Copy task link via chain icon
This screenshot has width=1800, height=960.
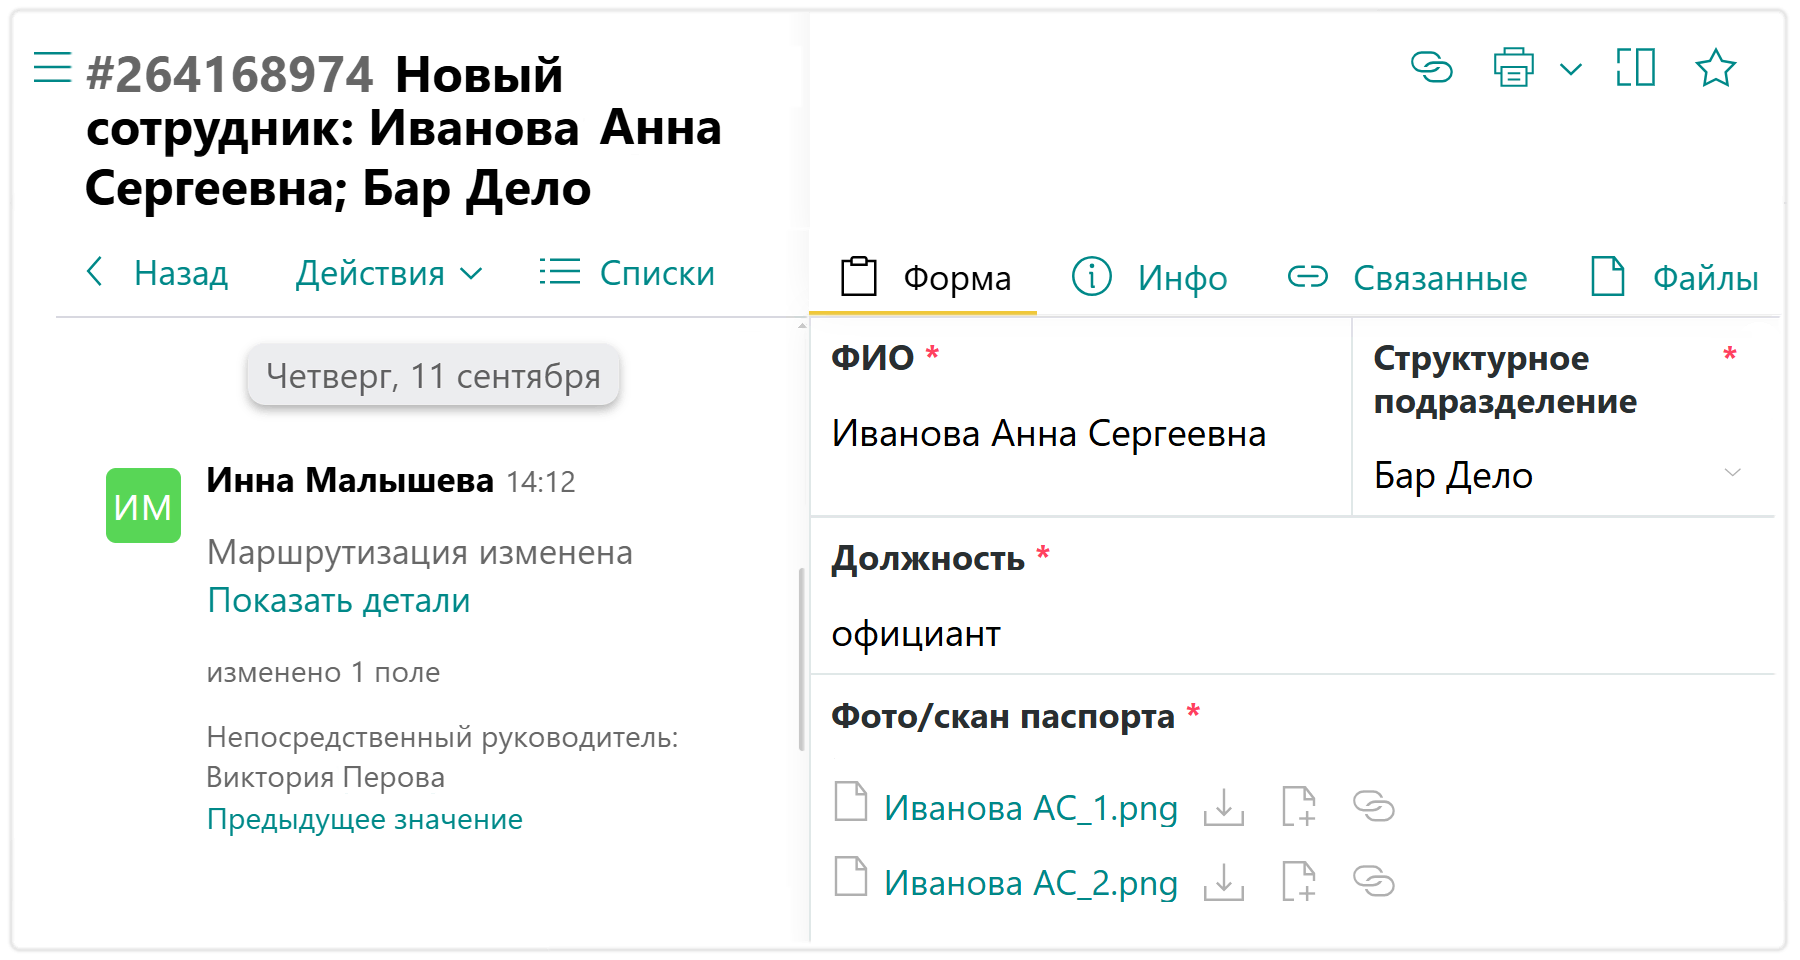point(1431,68)
